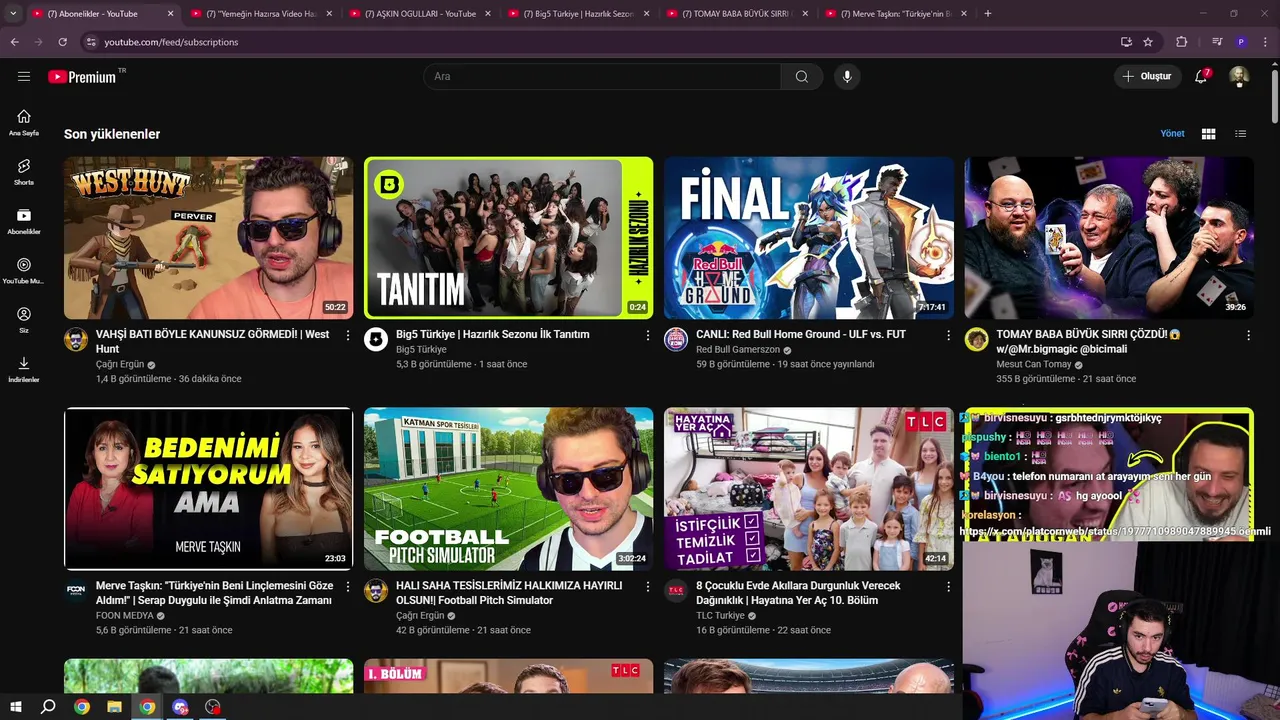Open the TANITIM Big5 thumbnail
Image resolution: width=1280 pixels, height=720 pixels.
[x=508, y=238]
